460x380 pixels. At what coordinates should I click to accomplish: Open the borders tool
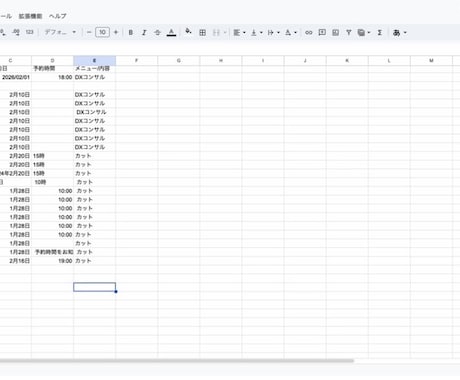(202, 32)
